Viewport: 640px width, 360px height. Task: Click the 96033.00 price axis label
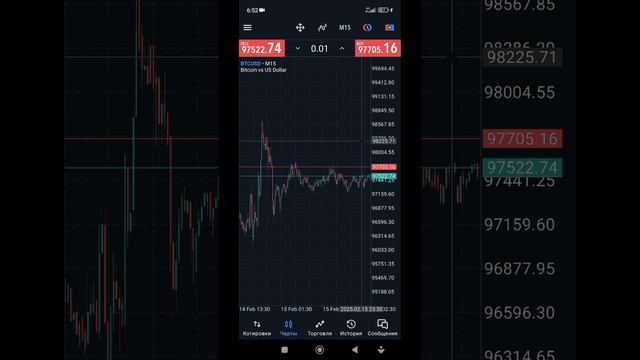point(383,250)
